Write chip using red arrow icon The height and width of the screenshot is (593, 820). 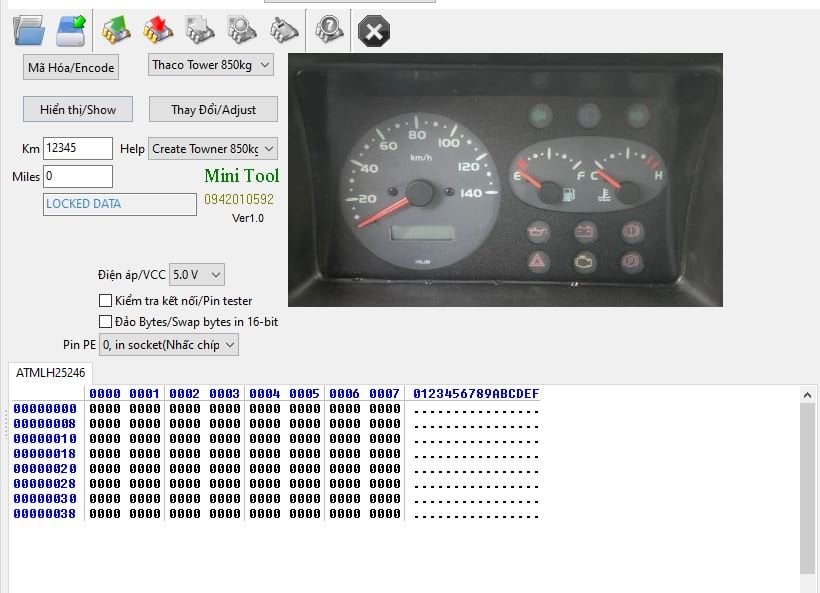click(x=158, y=29)
